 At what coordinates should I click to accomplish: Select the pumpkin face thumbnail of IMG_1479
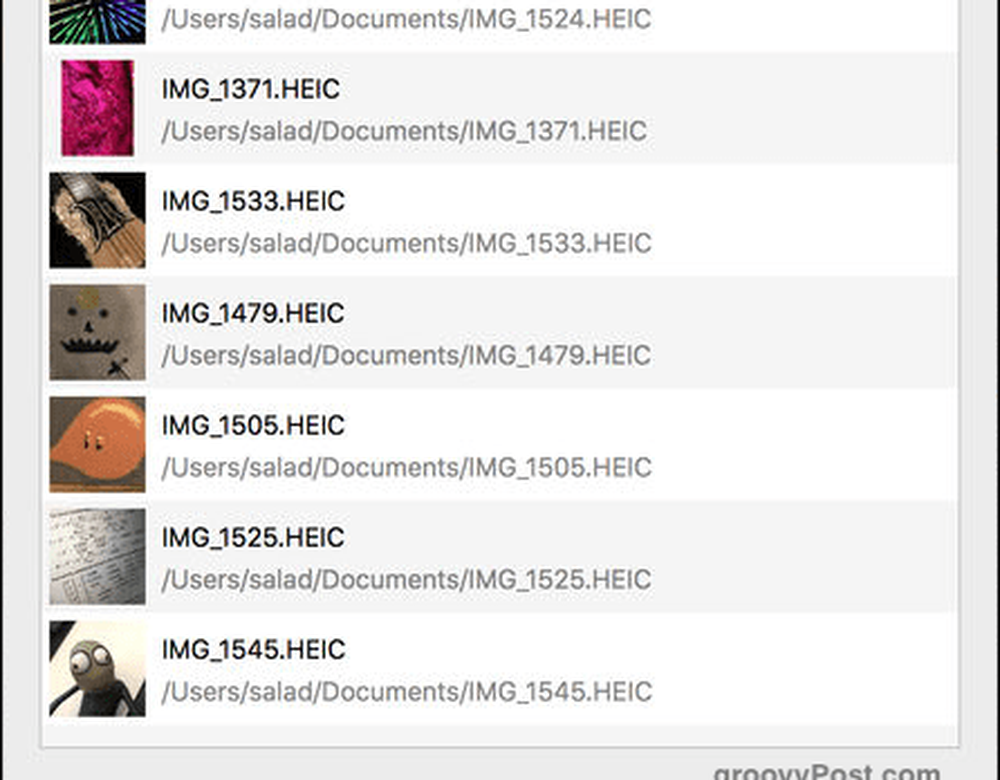point(97,332)
